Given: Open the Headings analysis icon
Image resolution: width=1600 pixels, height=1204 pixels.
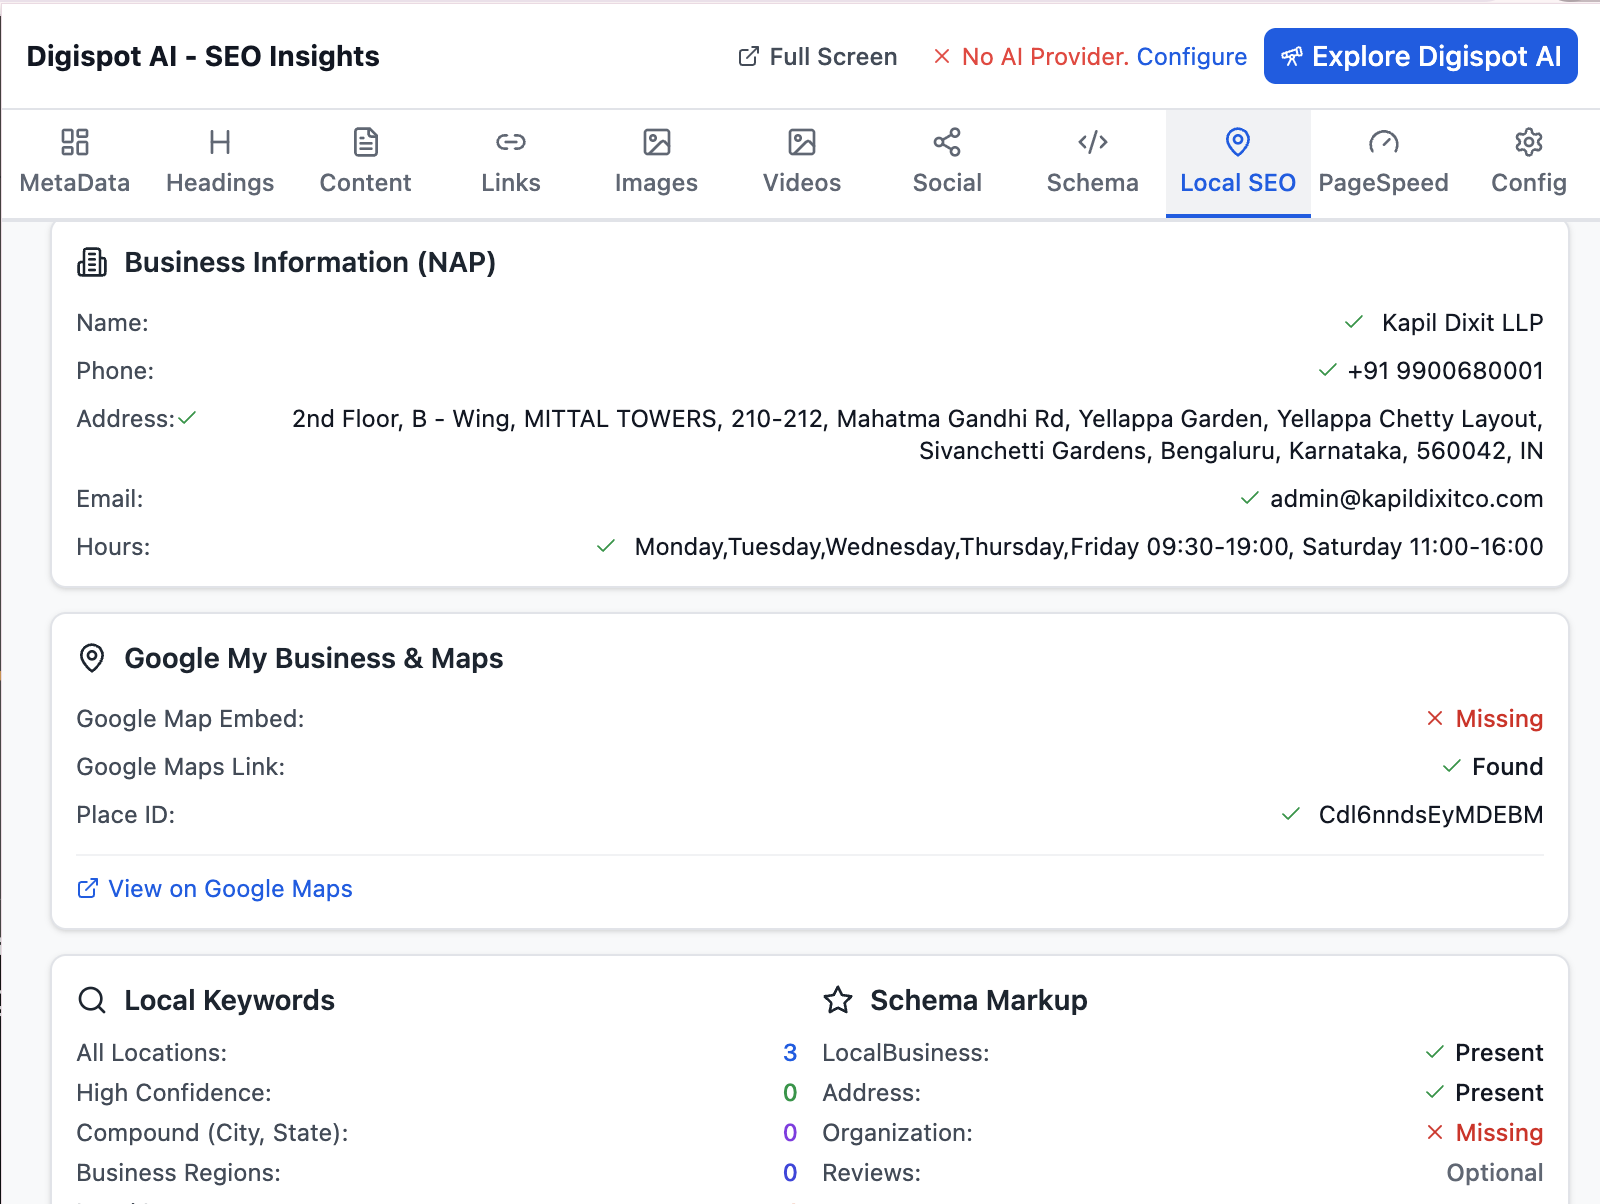Looking at the screenshot, I should tap(220, 142).
